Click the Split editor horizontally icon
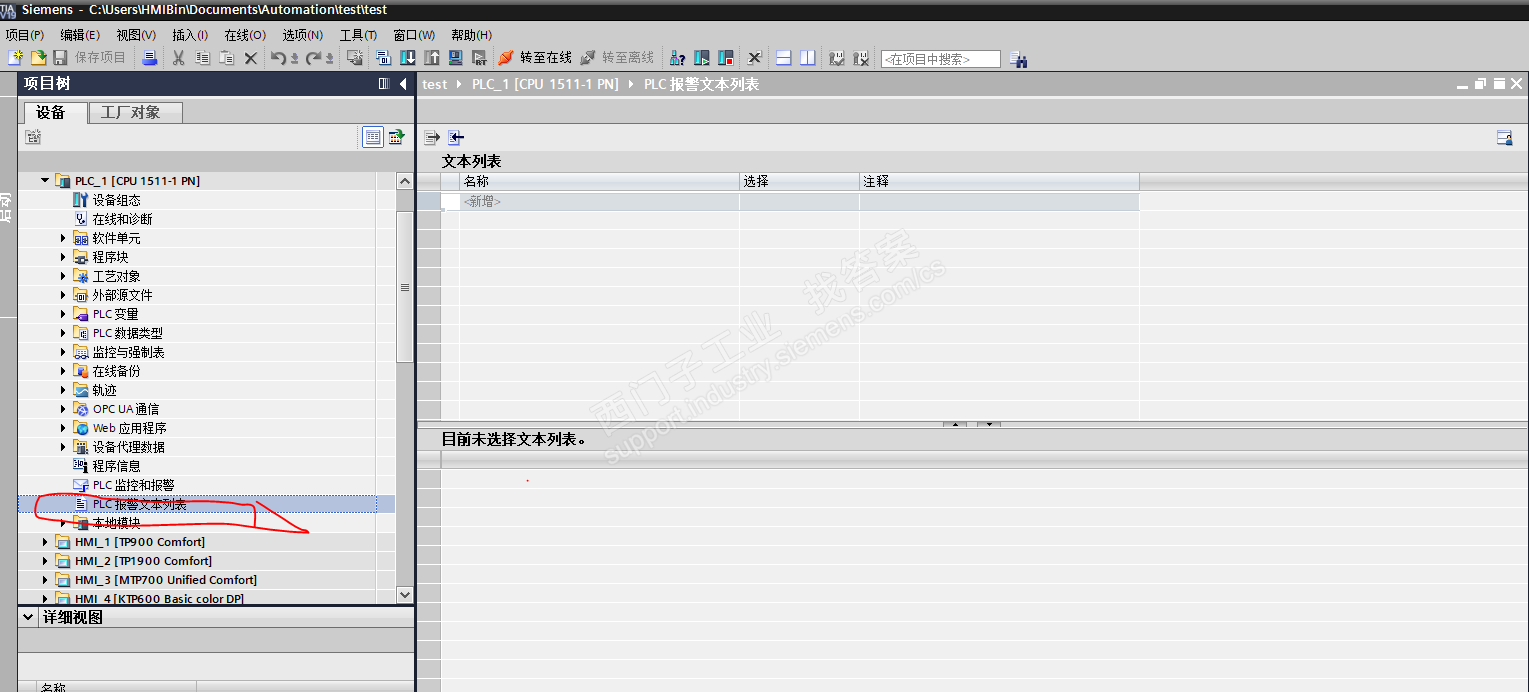1529x692 pixels. click(x=784, y=58)
